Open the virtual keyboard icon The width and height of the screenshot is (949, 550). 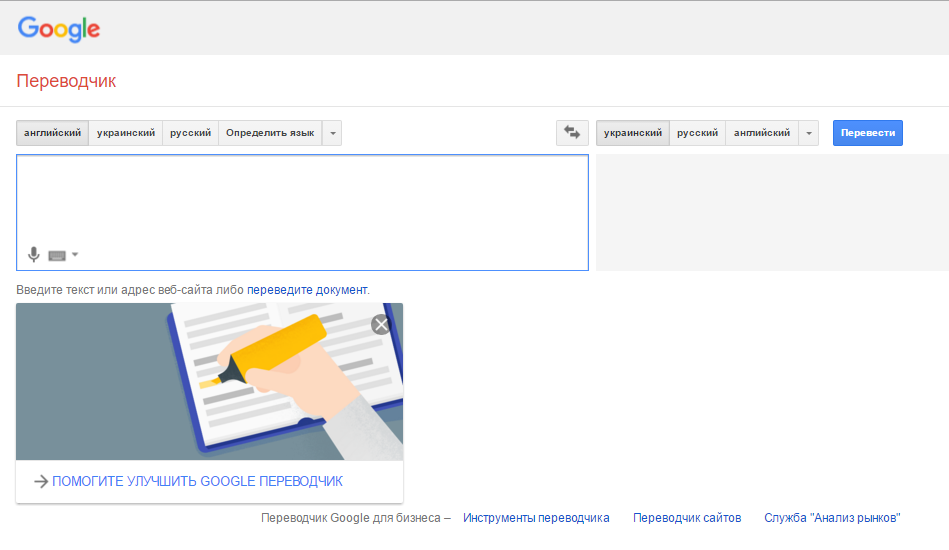click(x=57, y=255)
